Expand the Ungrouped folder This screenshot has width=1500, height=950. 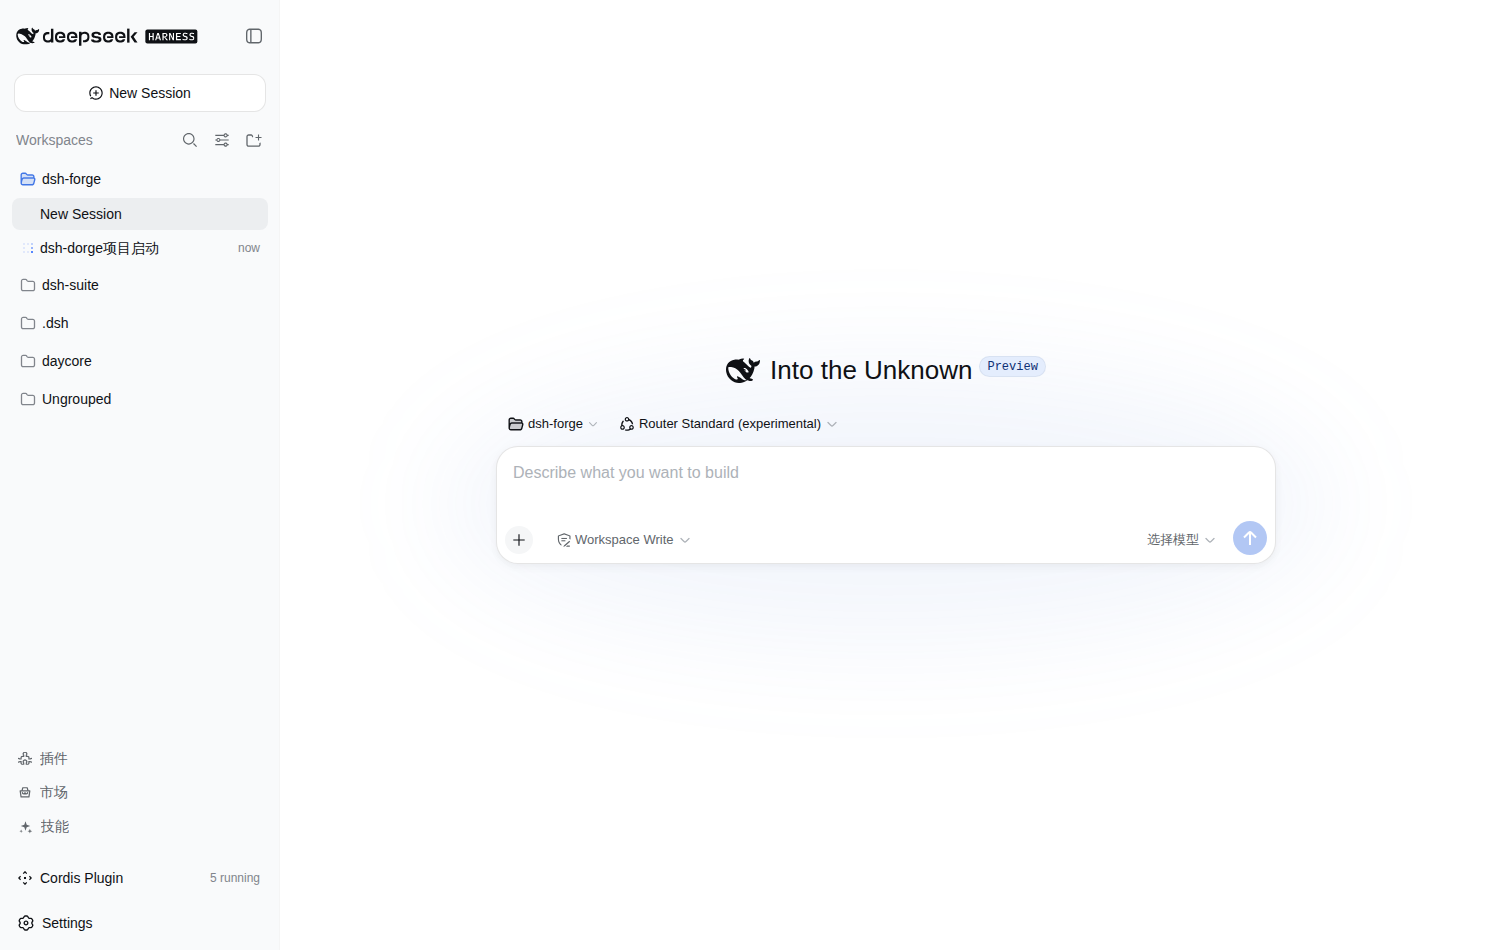[140, 399]
